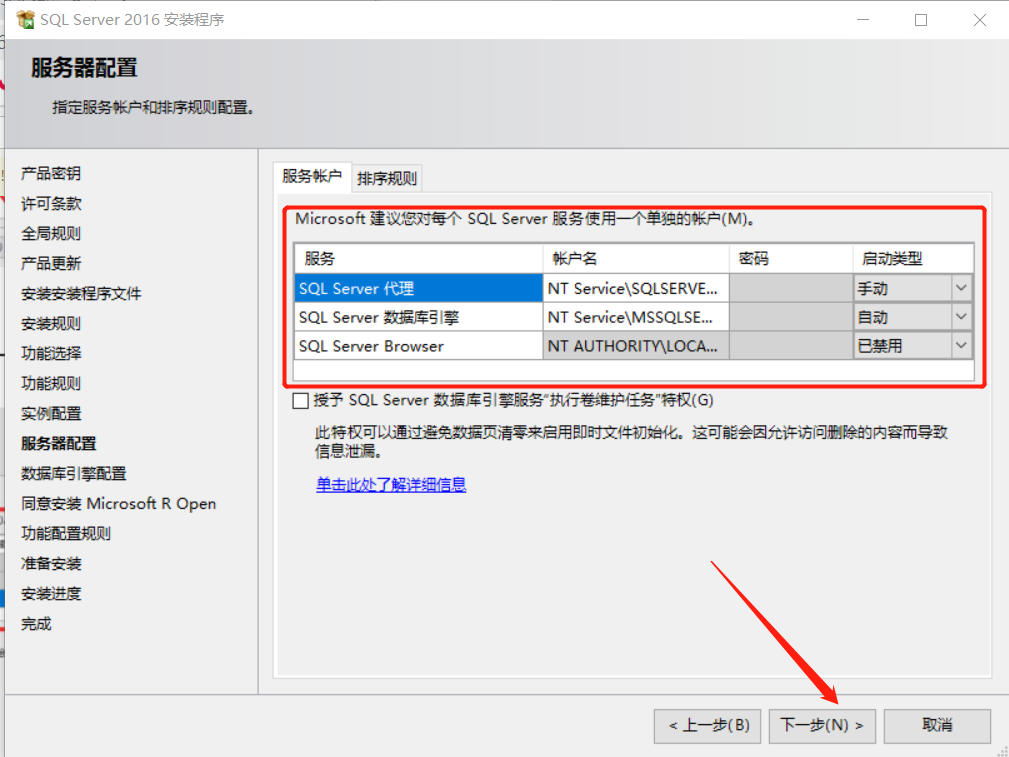Click password cell for SQL Server 代理

791,288
